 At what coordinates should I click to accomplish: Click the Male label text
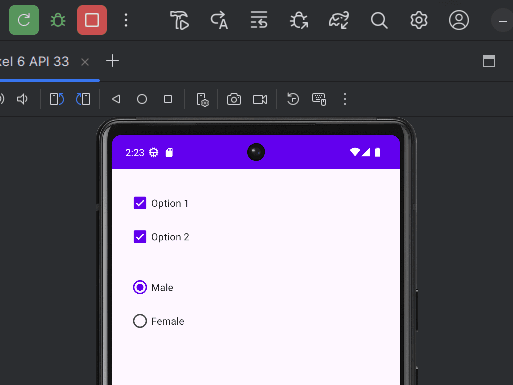tap(162, 288)
